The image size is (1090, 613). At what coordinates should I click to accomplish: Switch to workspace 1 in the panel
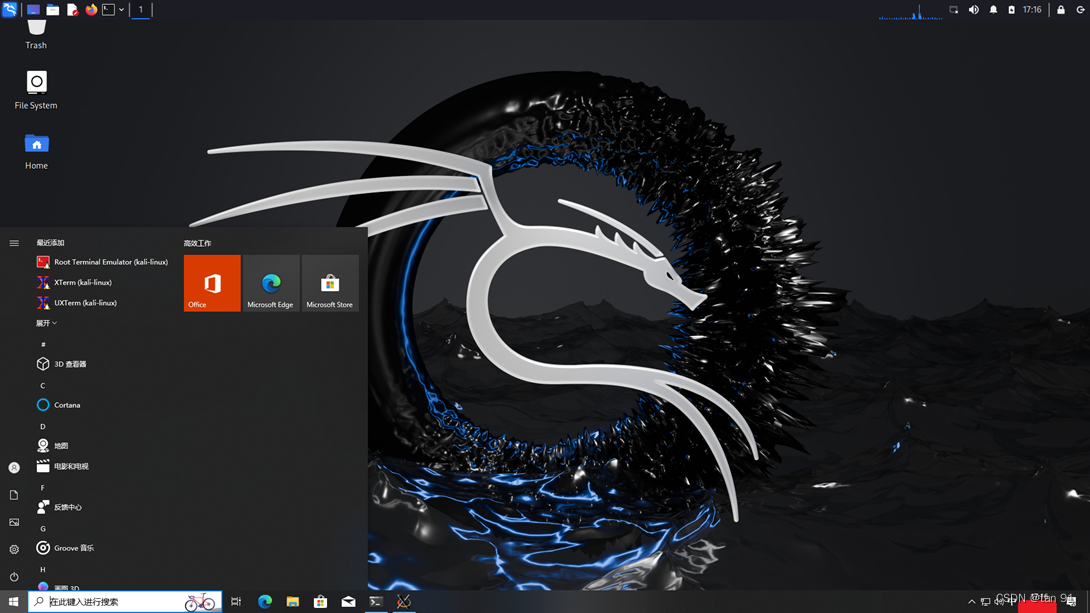tap(140, 10)
